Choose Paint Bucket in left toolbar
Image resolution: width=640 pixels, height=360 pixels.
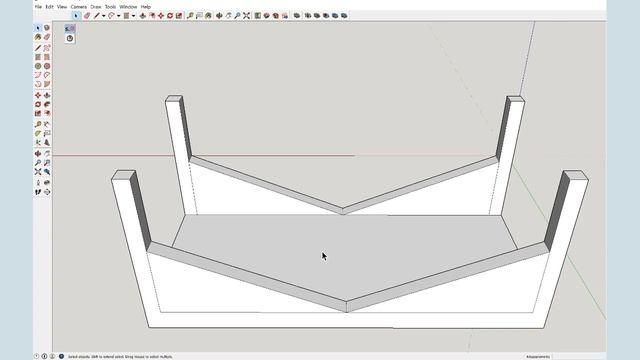[38, 37]
